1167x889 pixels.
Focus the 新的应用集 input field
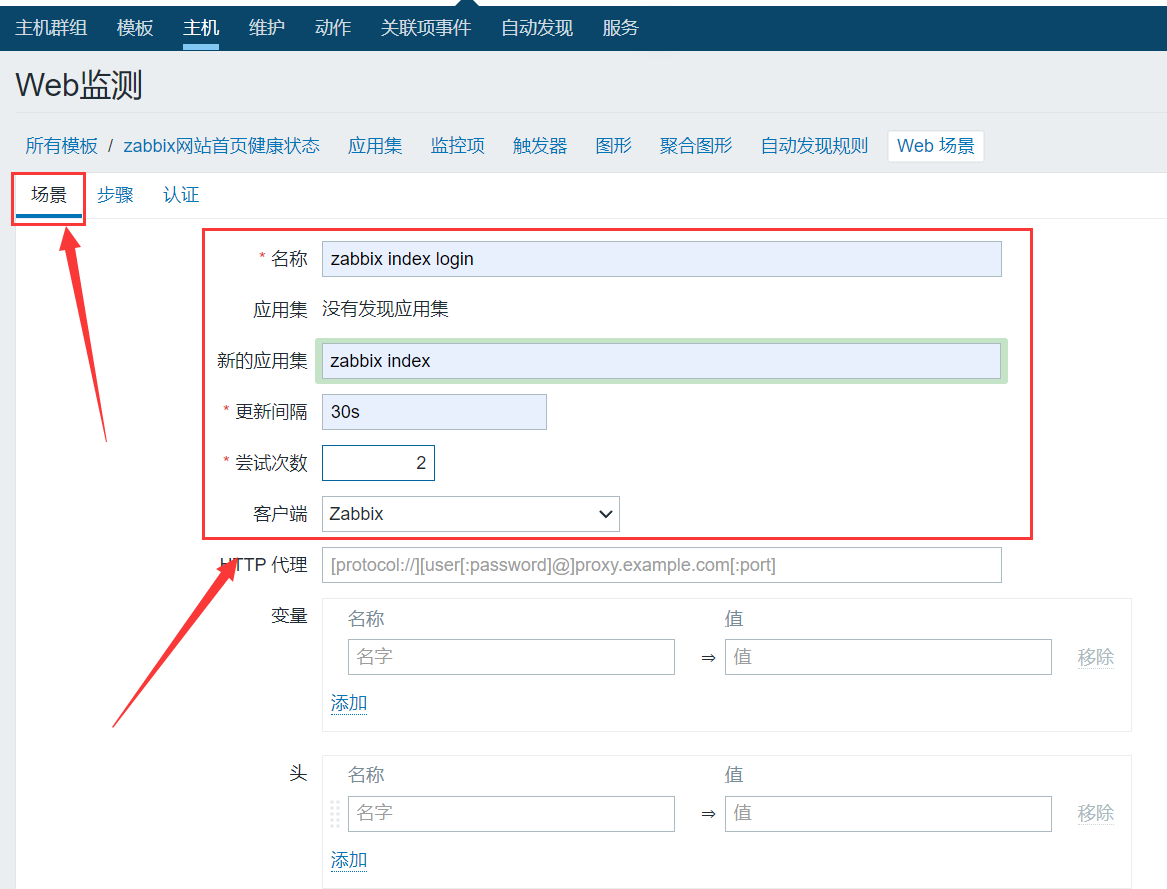[662, 361]
